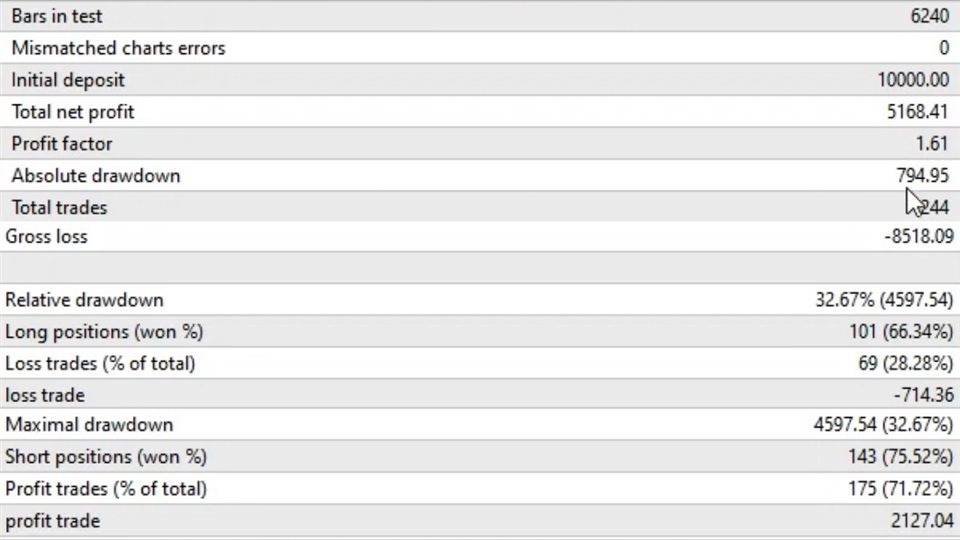Click the loss trade value -714.36
The height and width of the screenshot is (540, 960).
coord(923,395)
